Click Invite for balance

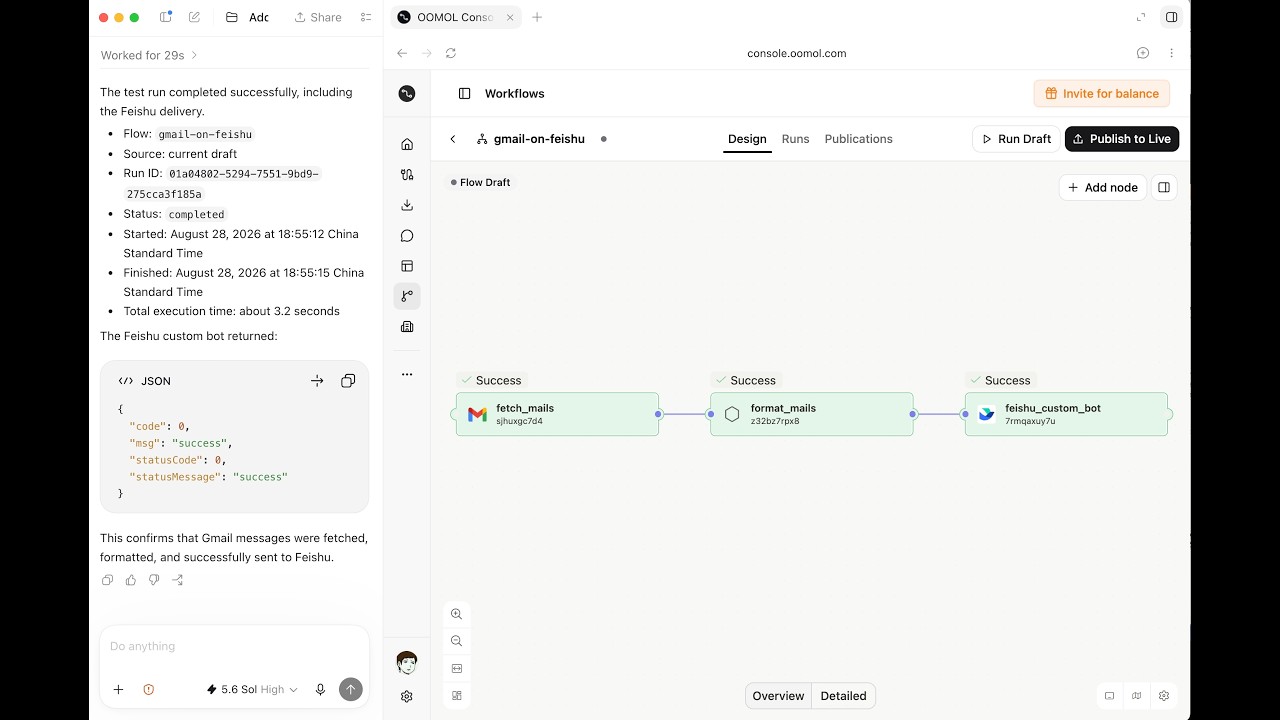tap(1102, 94)
